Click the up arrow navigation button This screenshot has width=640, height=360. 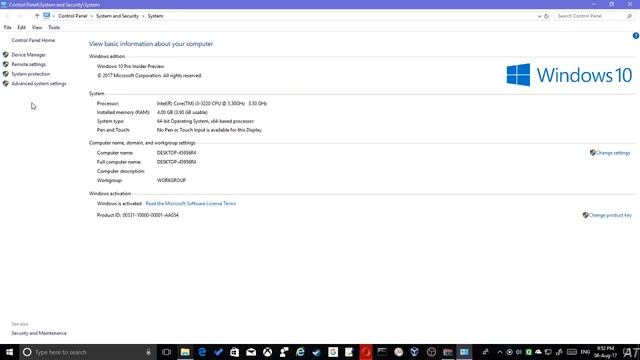(x=37, y=16)
